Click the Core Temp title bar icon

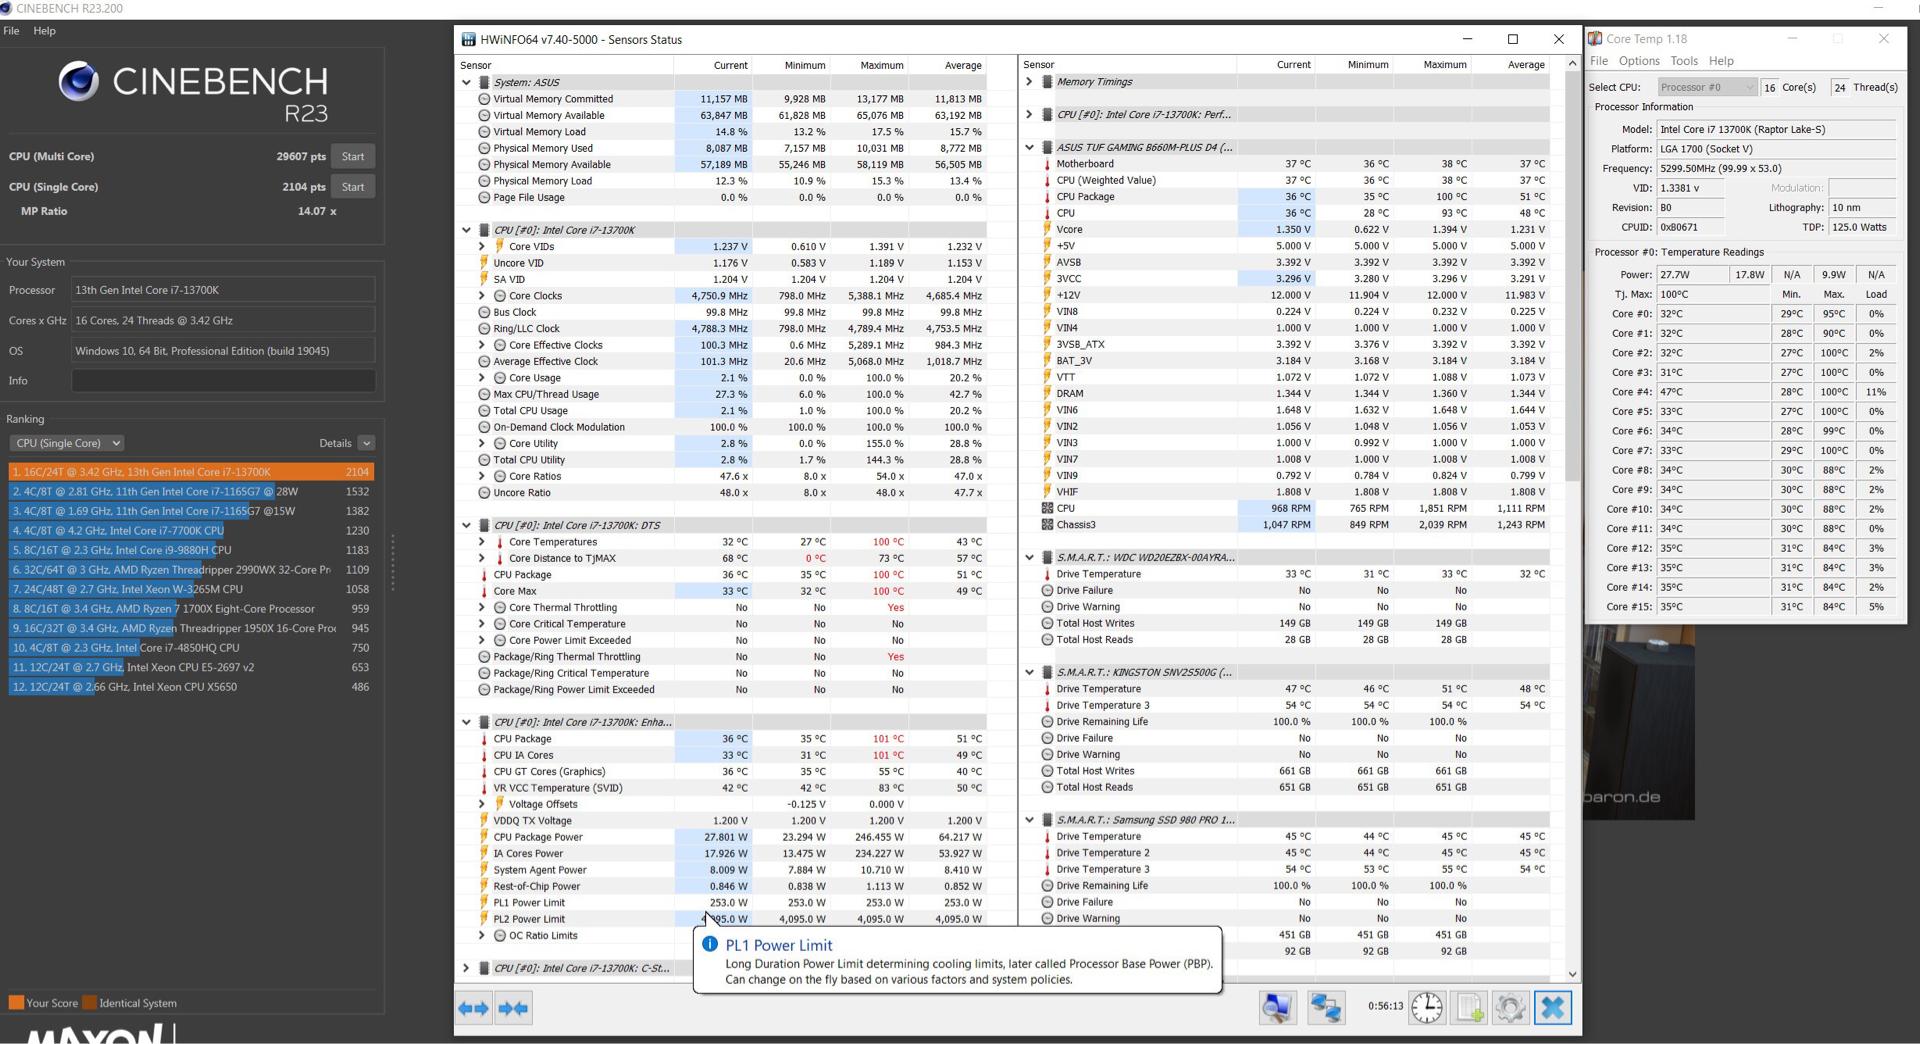[x=1595, y=39]
